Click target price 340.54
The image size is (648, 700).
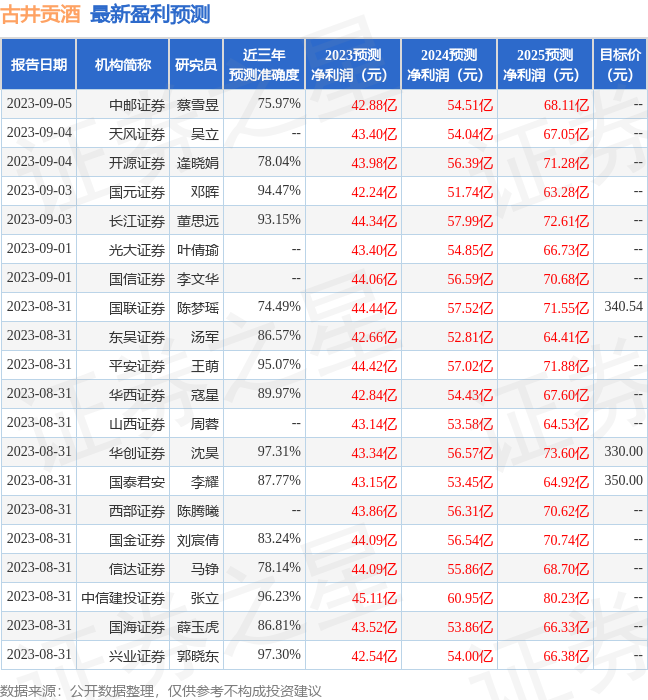pos(623,306)
